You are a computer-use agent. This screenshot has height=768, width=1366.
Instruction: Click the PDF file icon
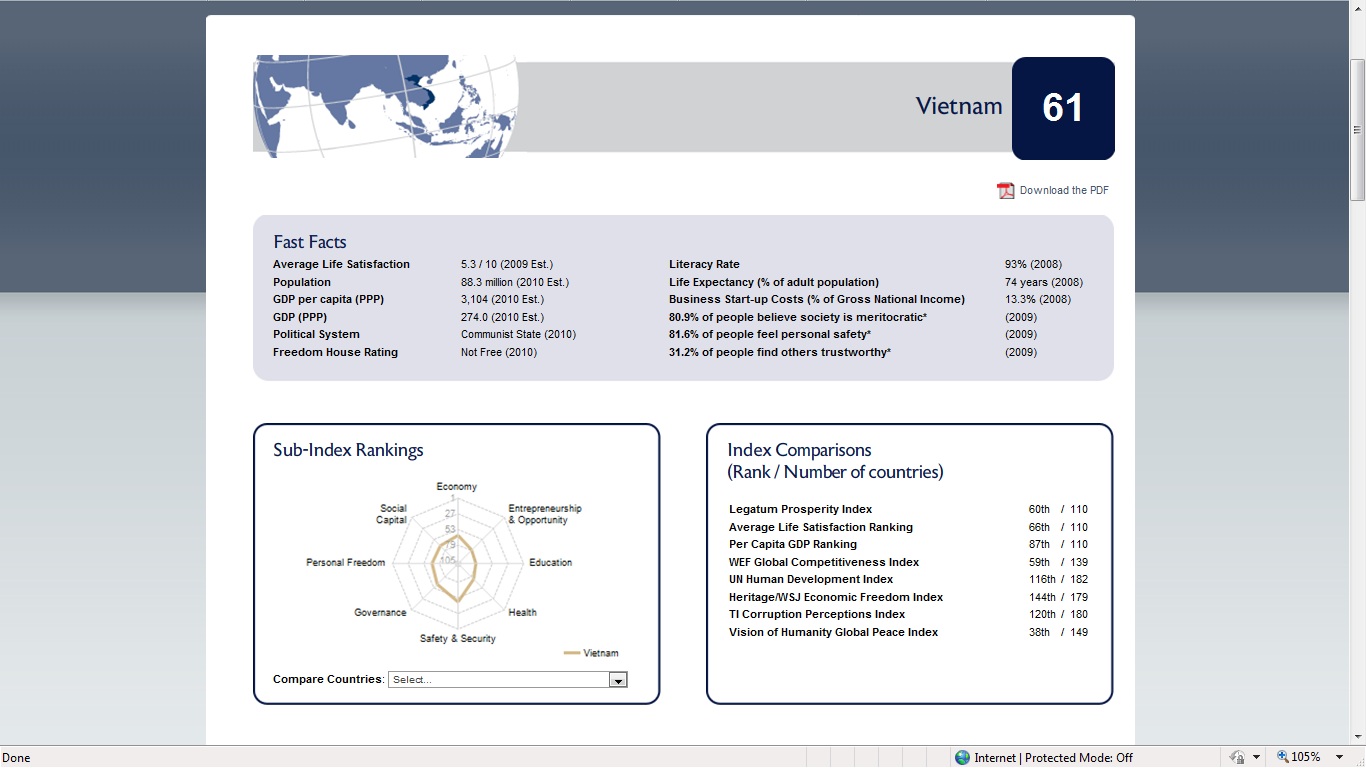[1005, 191]
